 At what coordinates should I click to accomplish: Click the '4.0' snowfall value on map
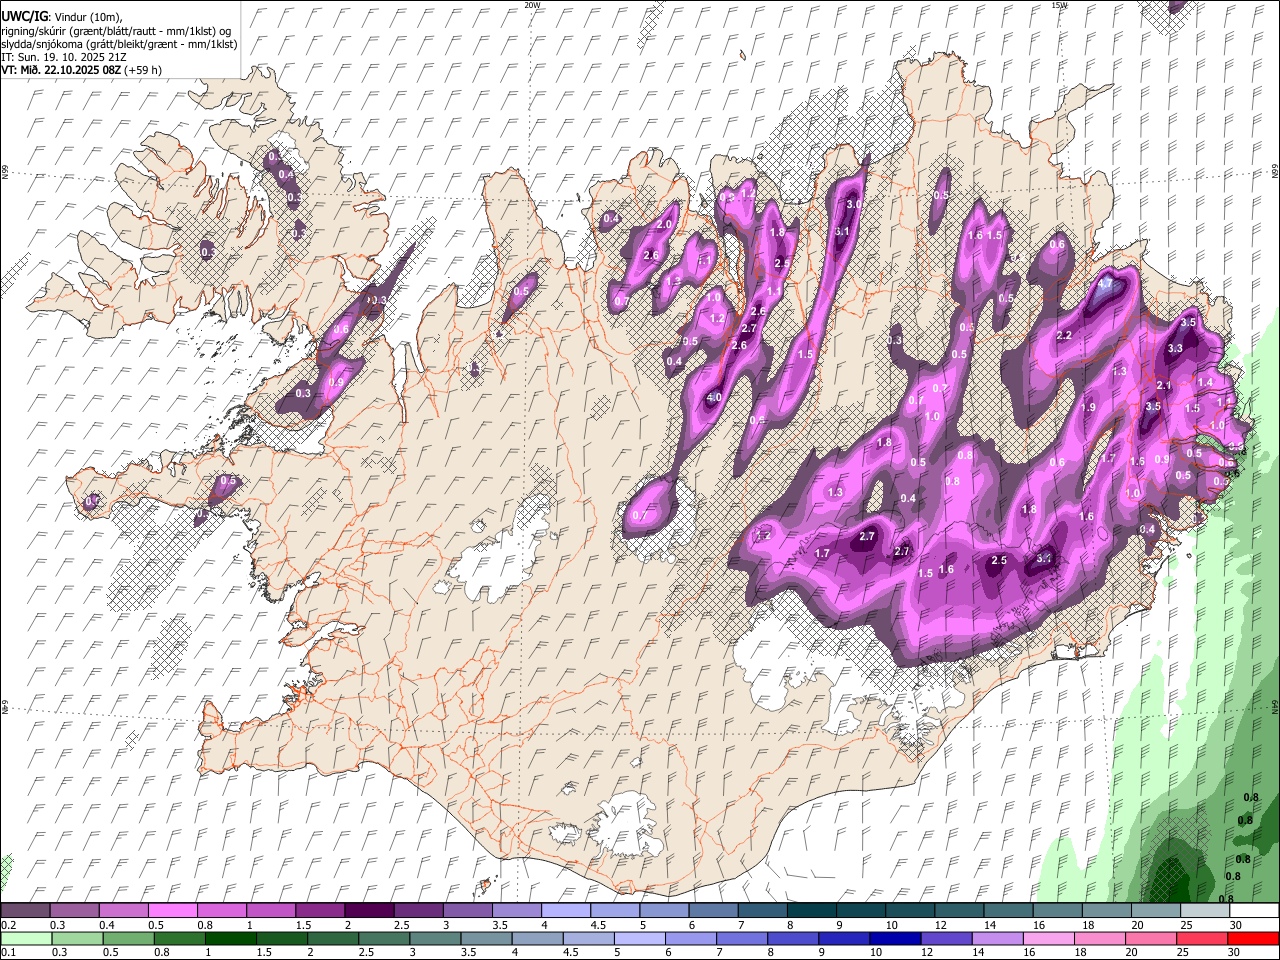714,398
